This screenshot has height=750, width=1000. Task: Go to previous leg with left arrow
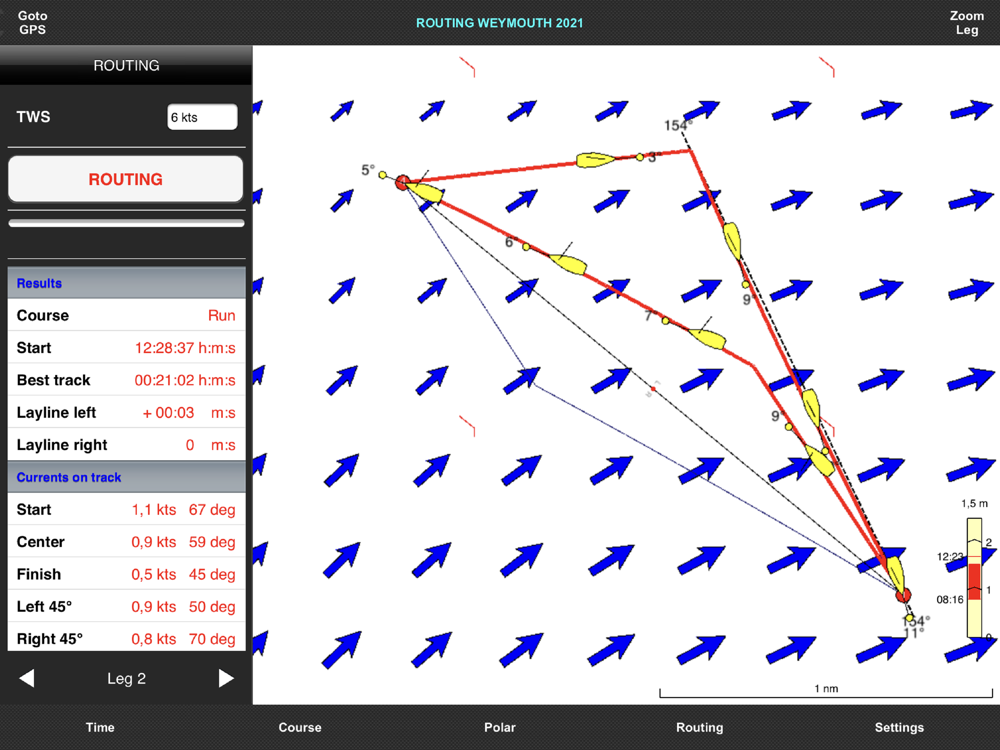click(27, 678)
